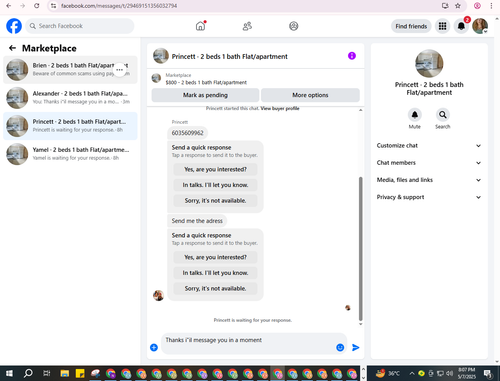The width and height of the screenshot is (500, 381).
Task: Click the large listing photo in right panel
Action: (x=429, y=64)
